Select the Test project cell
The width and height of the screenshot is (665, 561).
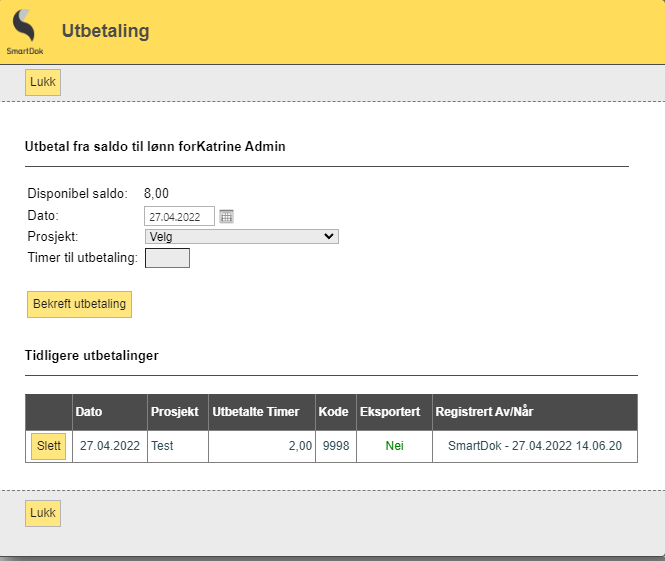162,446
